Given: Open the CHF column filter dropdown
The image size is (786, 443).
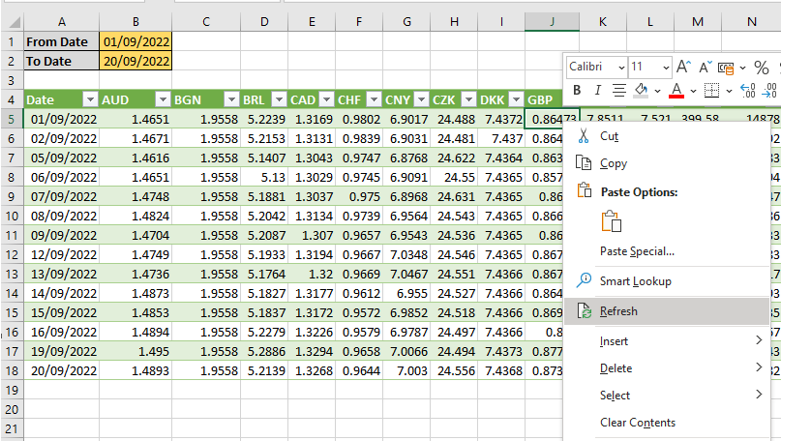Looking at the screenshot, I should click(x=374, y=100).
